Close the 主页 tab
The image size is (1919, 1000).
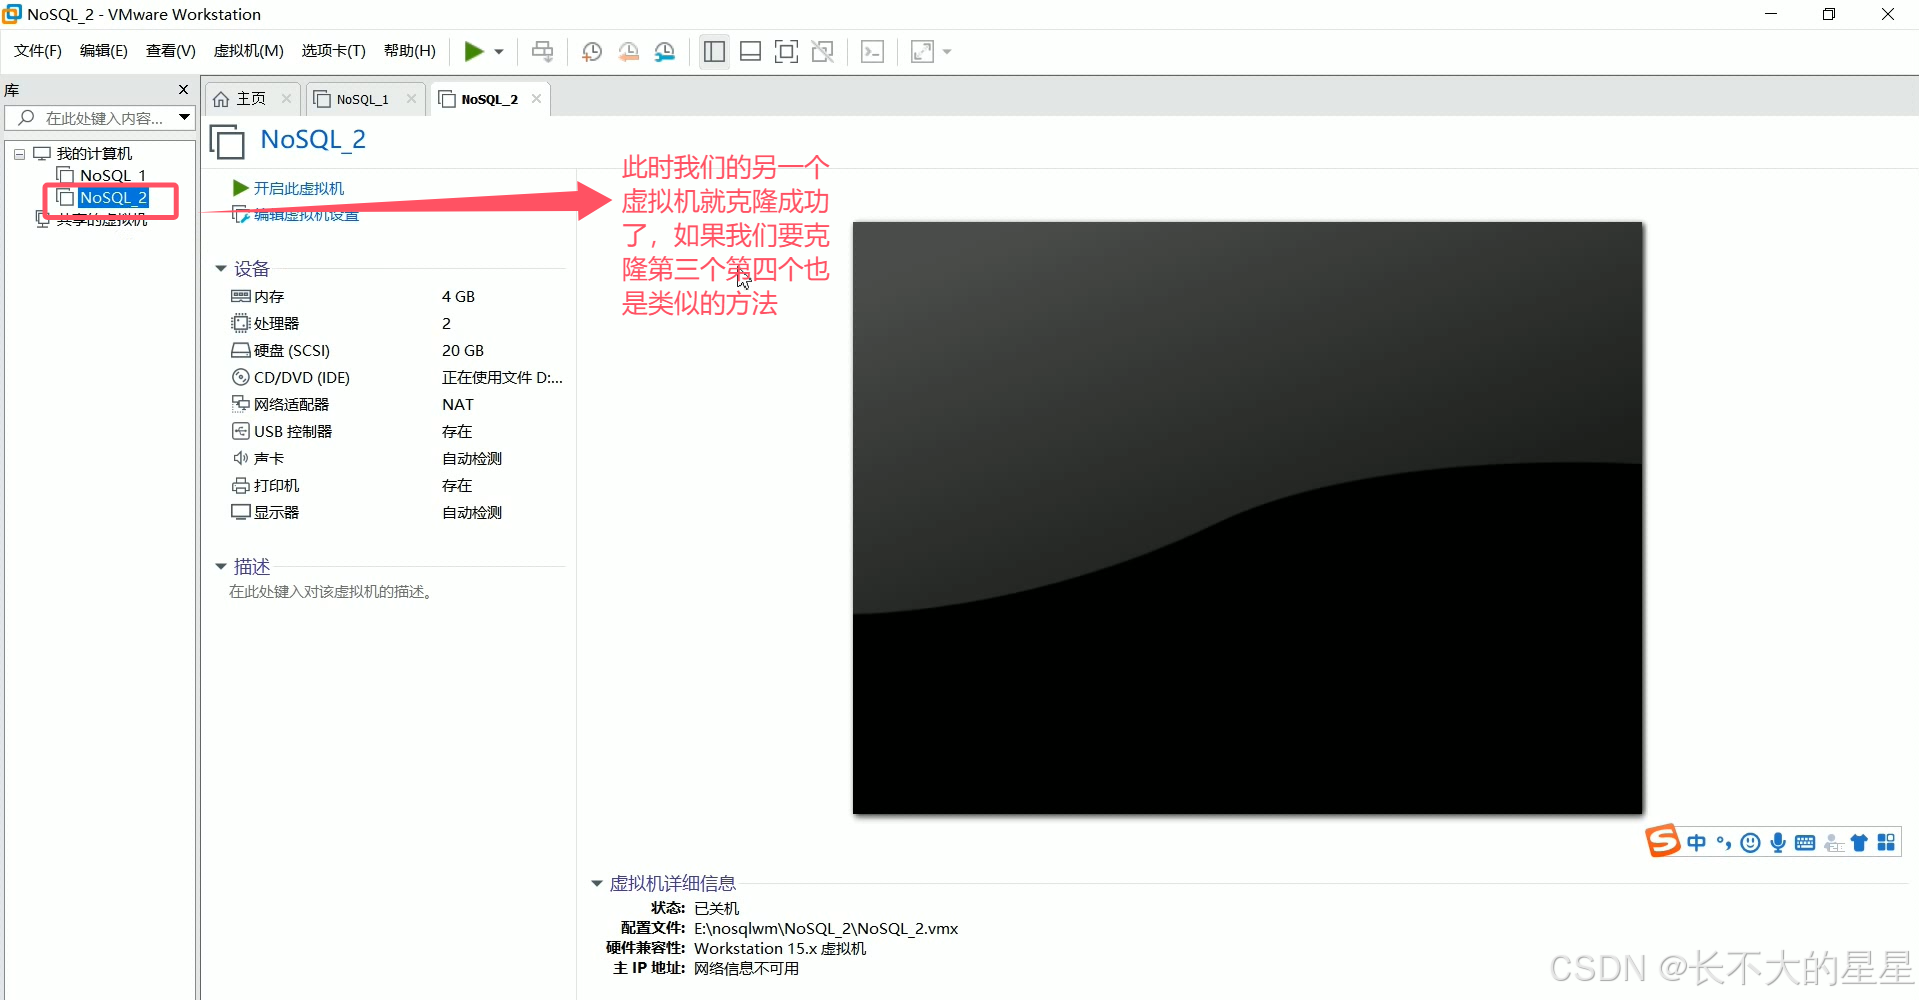click(x=286, y=99)
